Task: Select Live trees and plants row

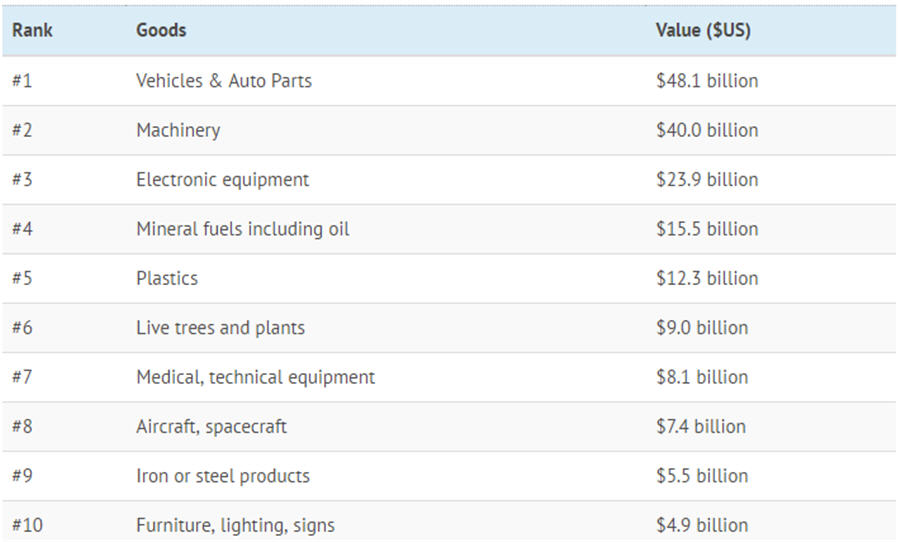Action: 220,328
